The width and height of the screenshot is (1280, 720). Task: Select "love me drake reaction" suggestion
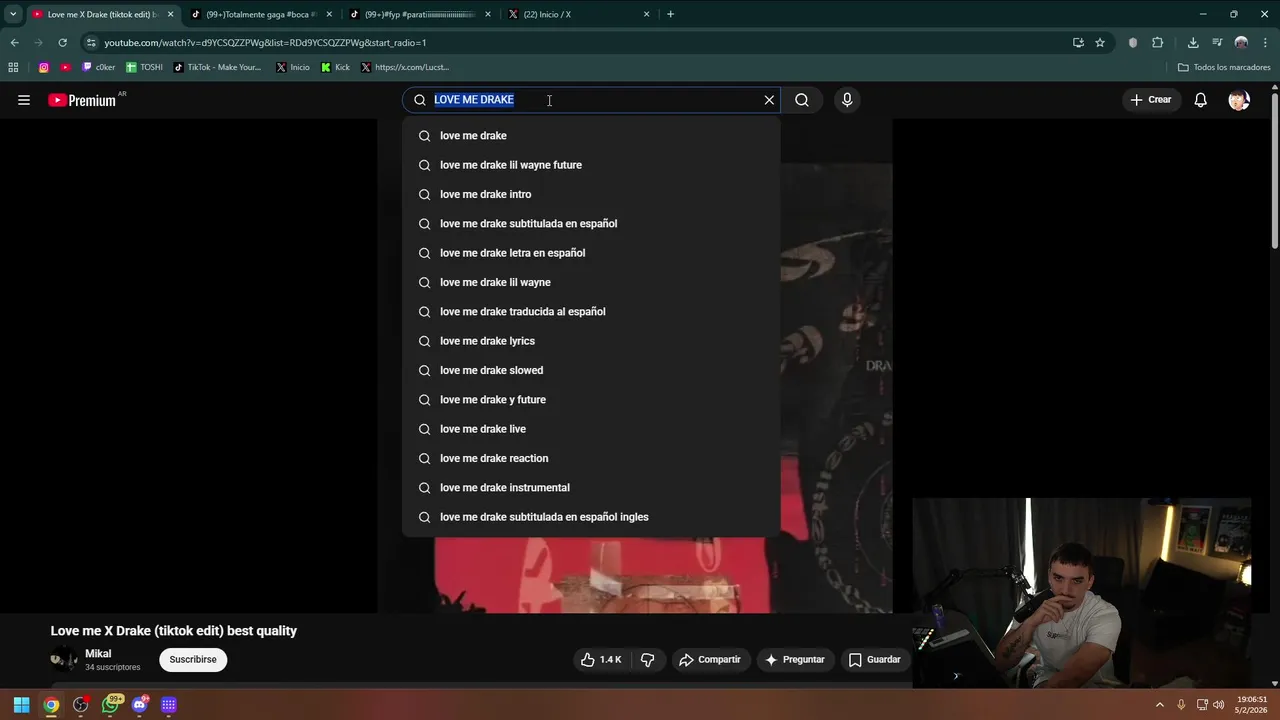tap(591, 458)
